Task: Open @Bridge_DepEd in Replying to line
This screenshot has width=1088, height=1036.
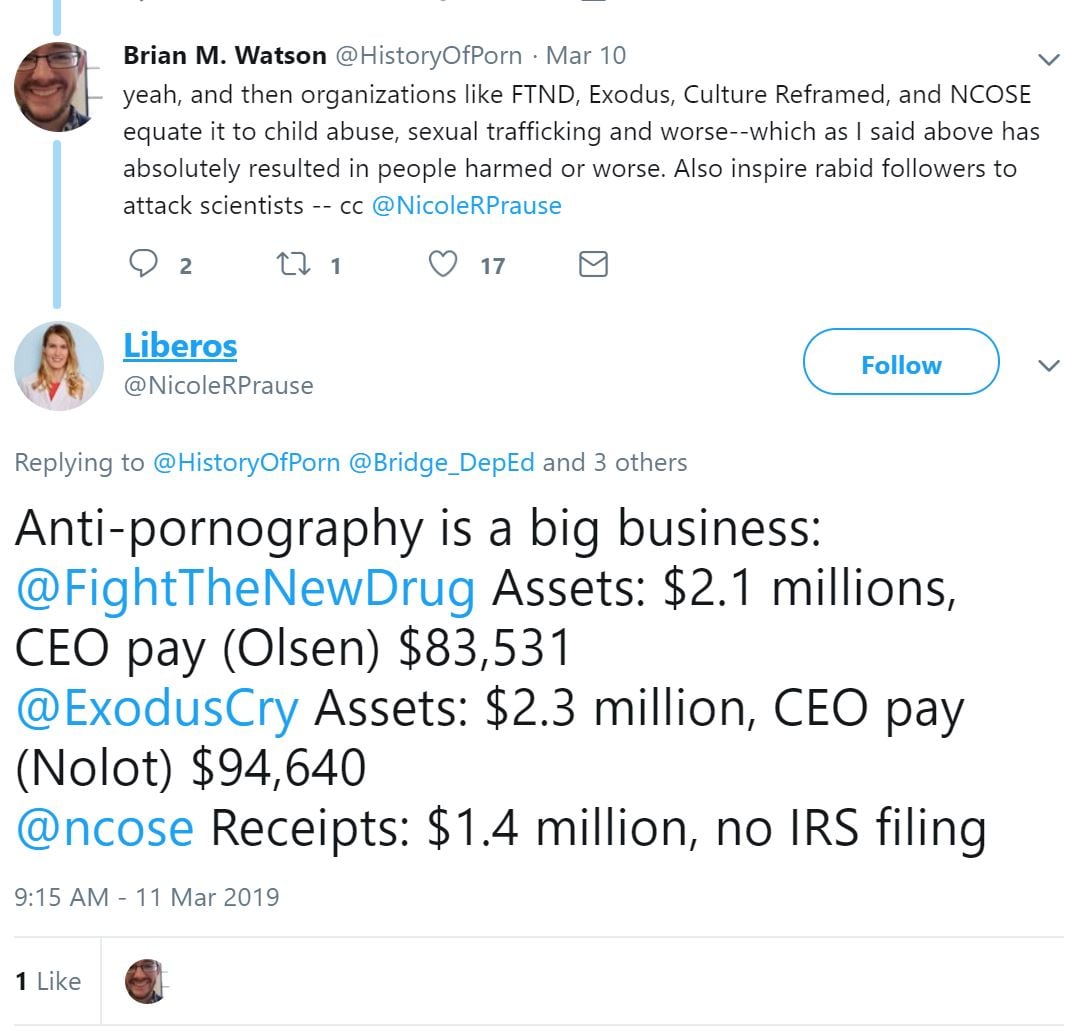Action: [441, 463]
